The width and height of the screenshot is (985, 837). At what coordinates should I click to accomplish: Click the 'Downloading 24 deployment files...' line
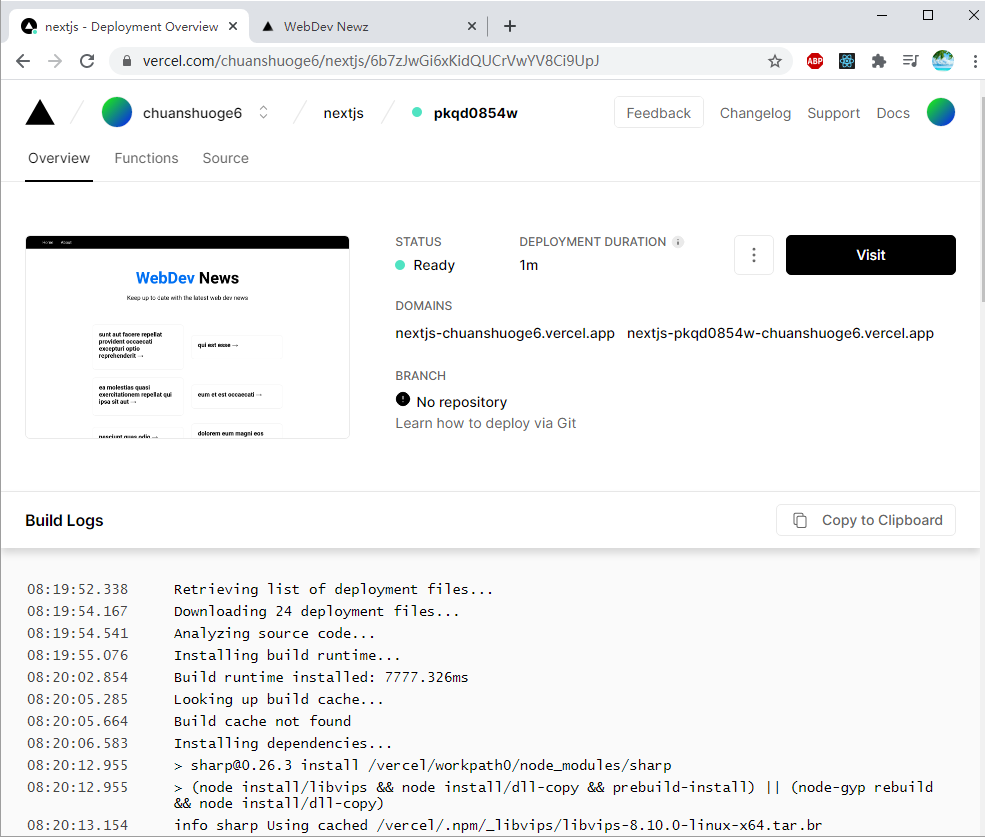tap(317, 611)
